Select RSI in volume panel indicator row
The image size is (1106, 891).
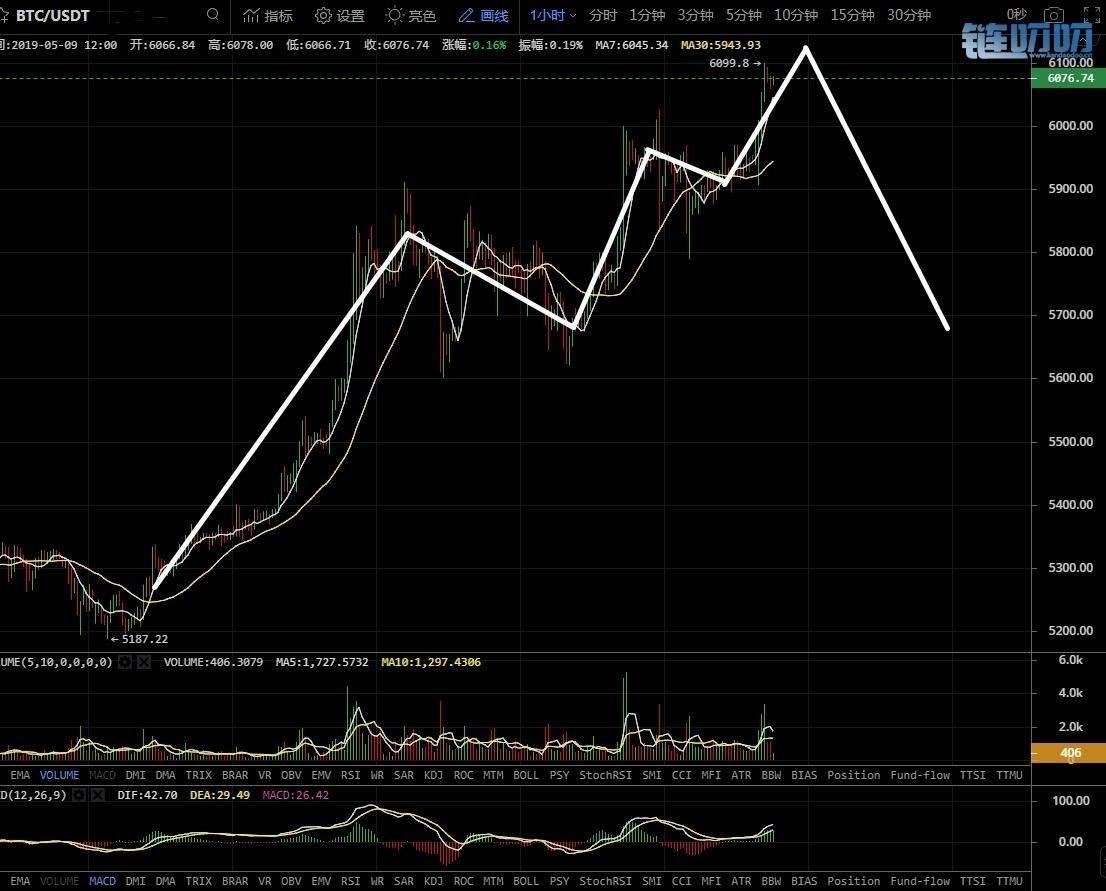point(351,775)
